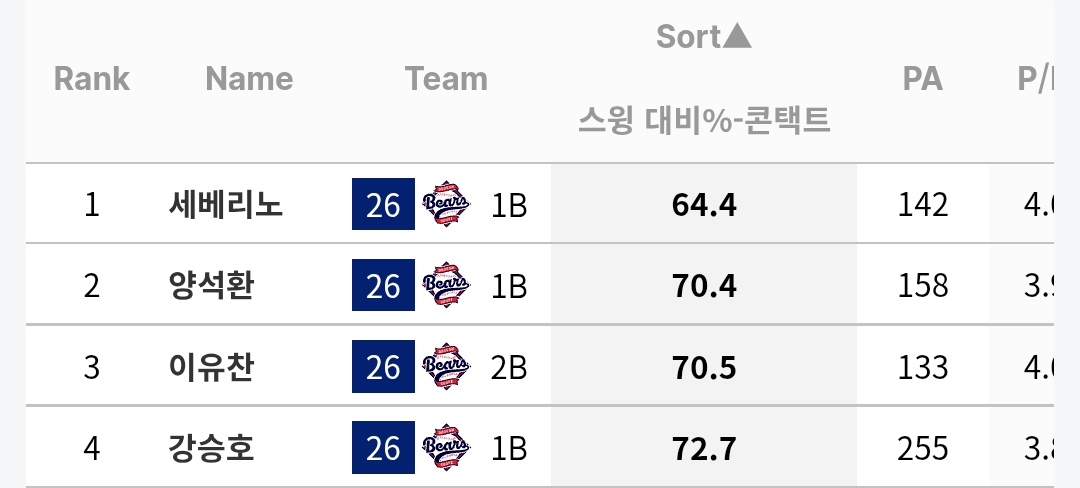Click the 64.4 contact value cell
Screen dimensions: 1080x488
click(704, 204)
